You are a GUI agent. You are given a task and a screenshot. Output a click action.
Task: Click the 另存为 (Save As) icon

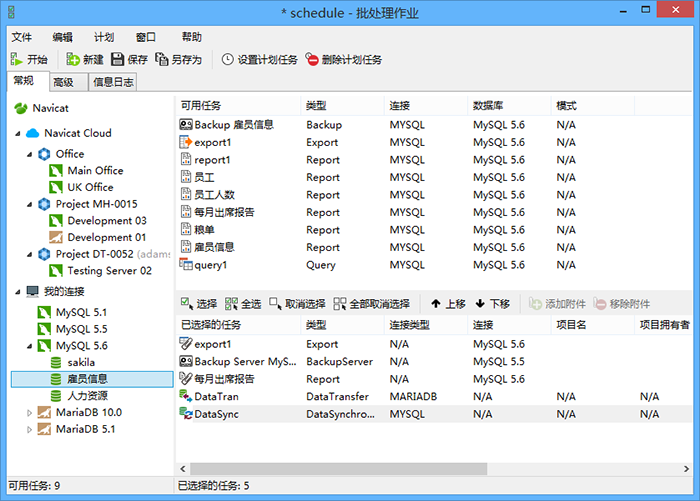point(162,59)
